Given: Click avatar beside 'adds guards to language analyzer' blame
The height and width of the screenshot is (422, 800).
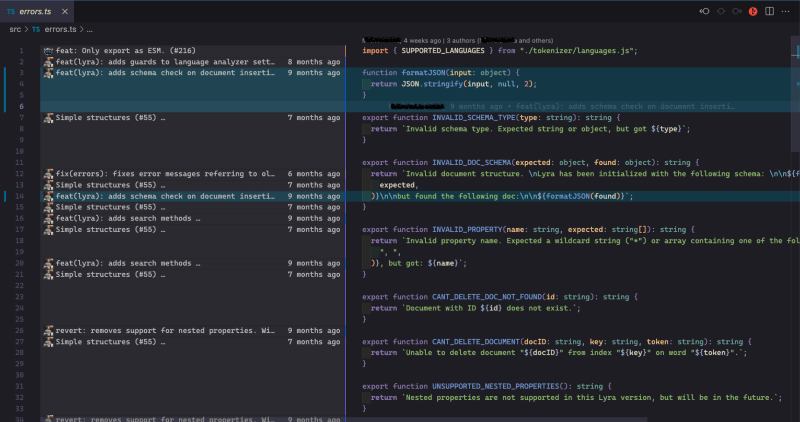Looking at the screenshot, I should click(48, 62).
